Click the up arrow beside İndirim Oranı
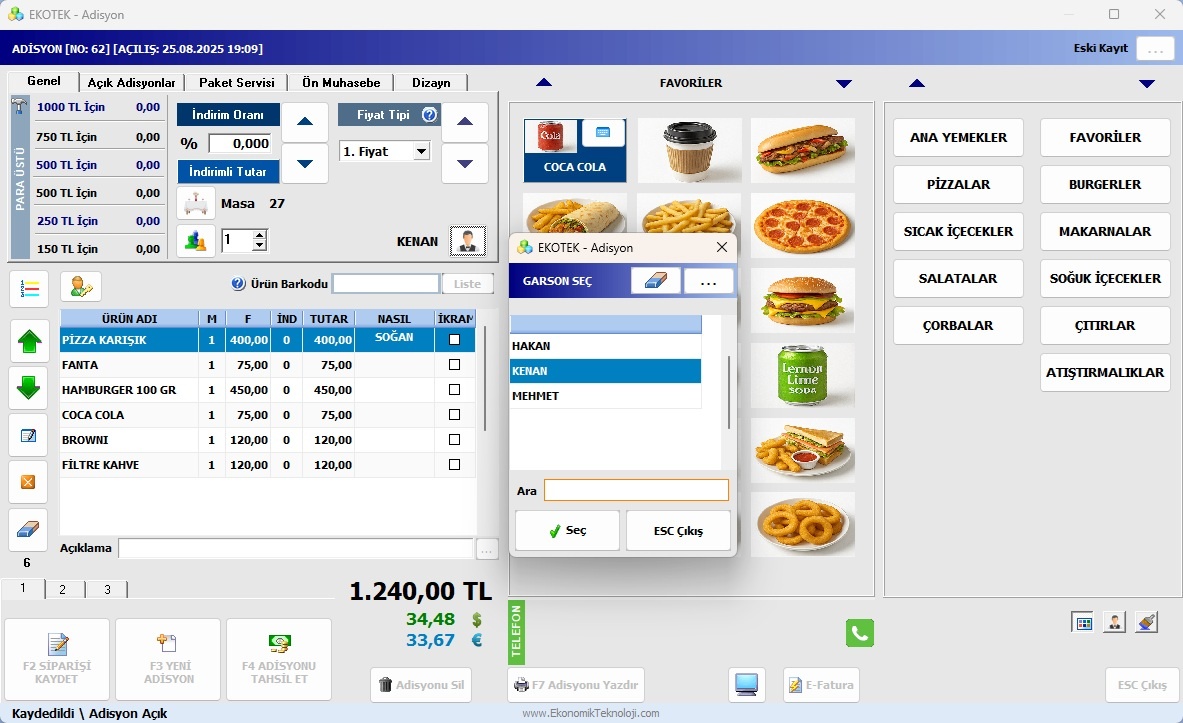Screen dimensions: 1183x723 tap(305, 122)
